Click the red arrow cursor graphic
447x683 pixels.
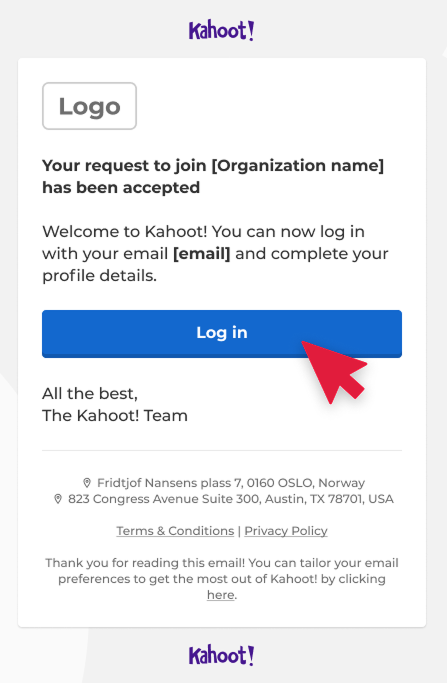(x=333, y=372)
